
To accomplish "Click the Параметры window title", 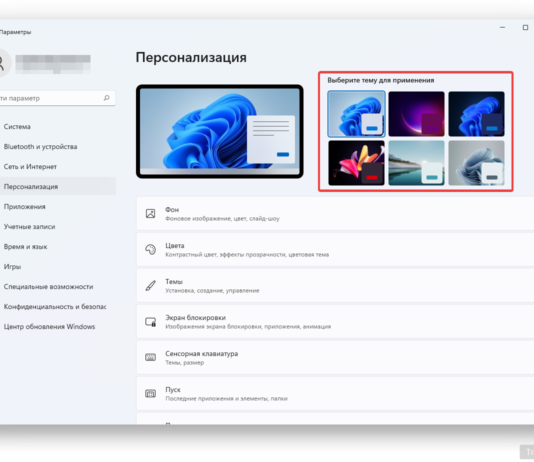I will [16, 32].
